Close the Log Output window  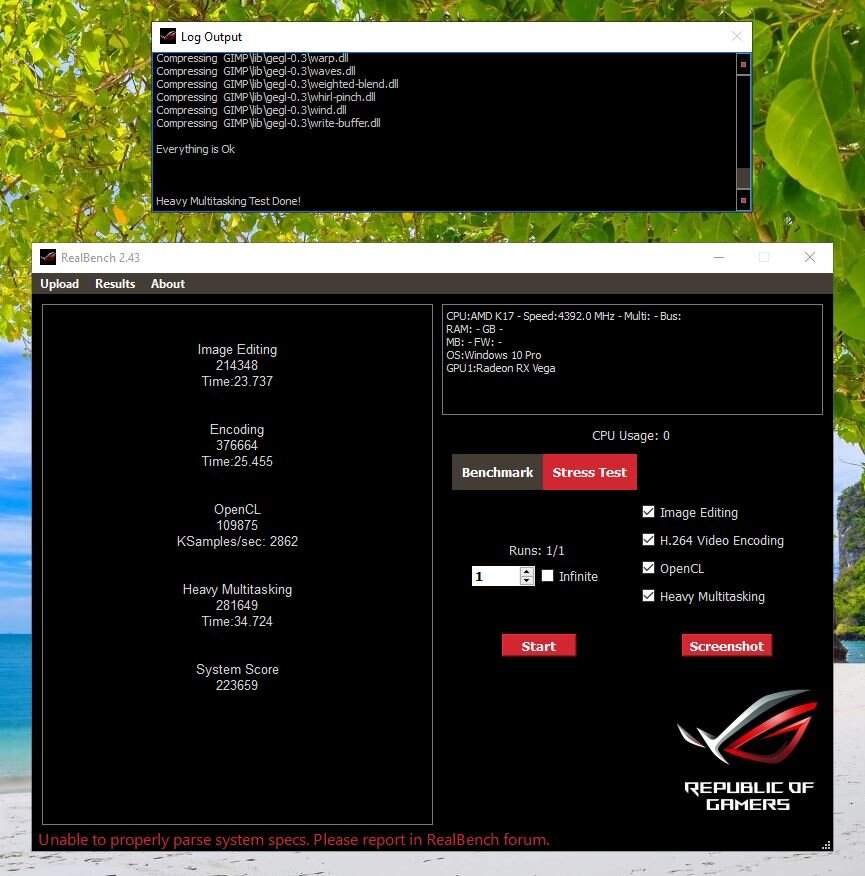pyautogui.click(x=736, y=36)
